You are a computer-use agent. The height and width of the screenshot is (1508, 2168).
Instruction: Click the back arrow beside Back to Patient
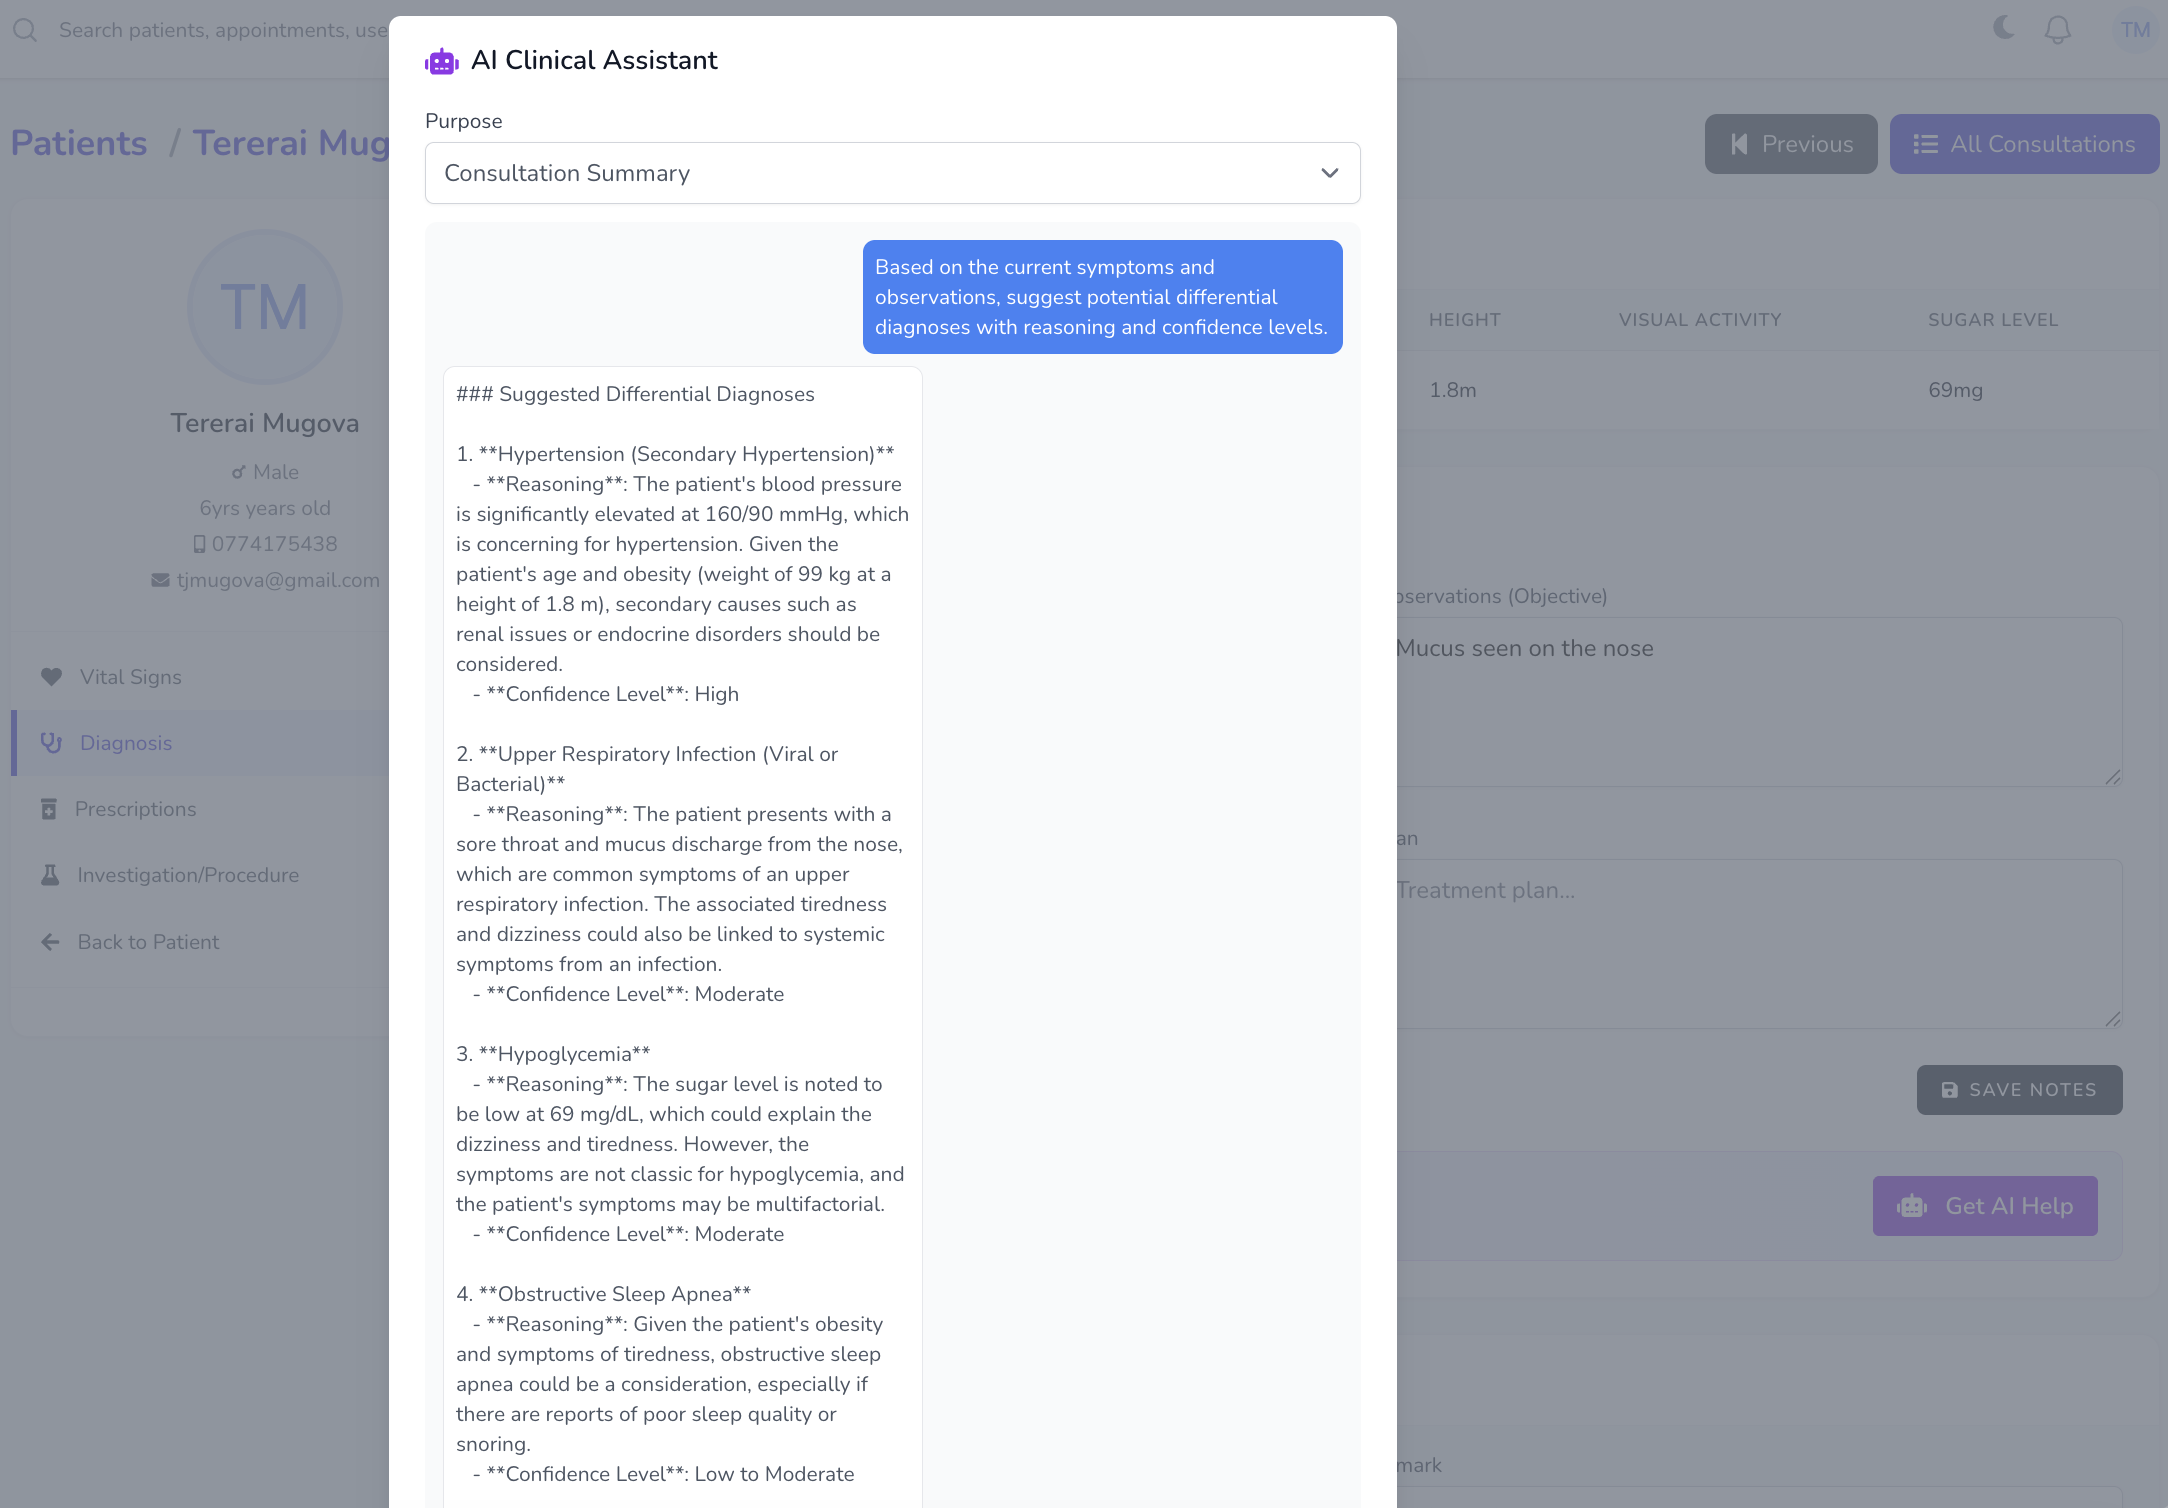[x=50, y=941]
